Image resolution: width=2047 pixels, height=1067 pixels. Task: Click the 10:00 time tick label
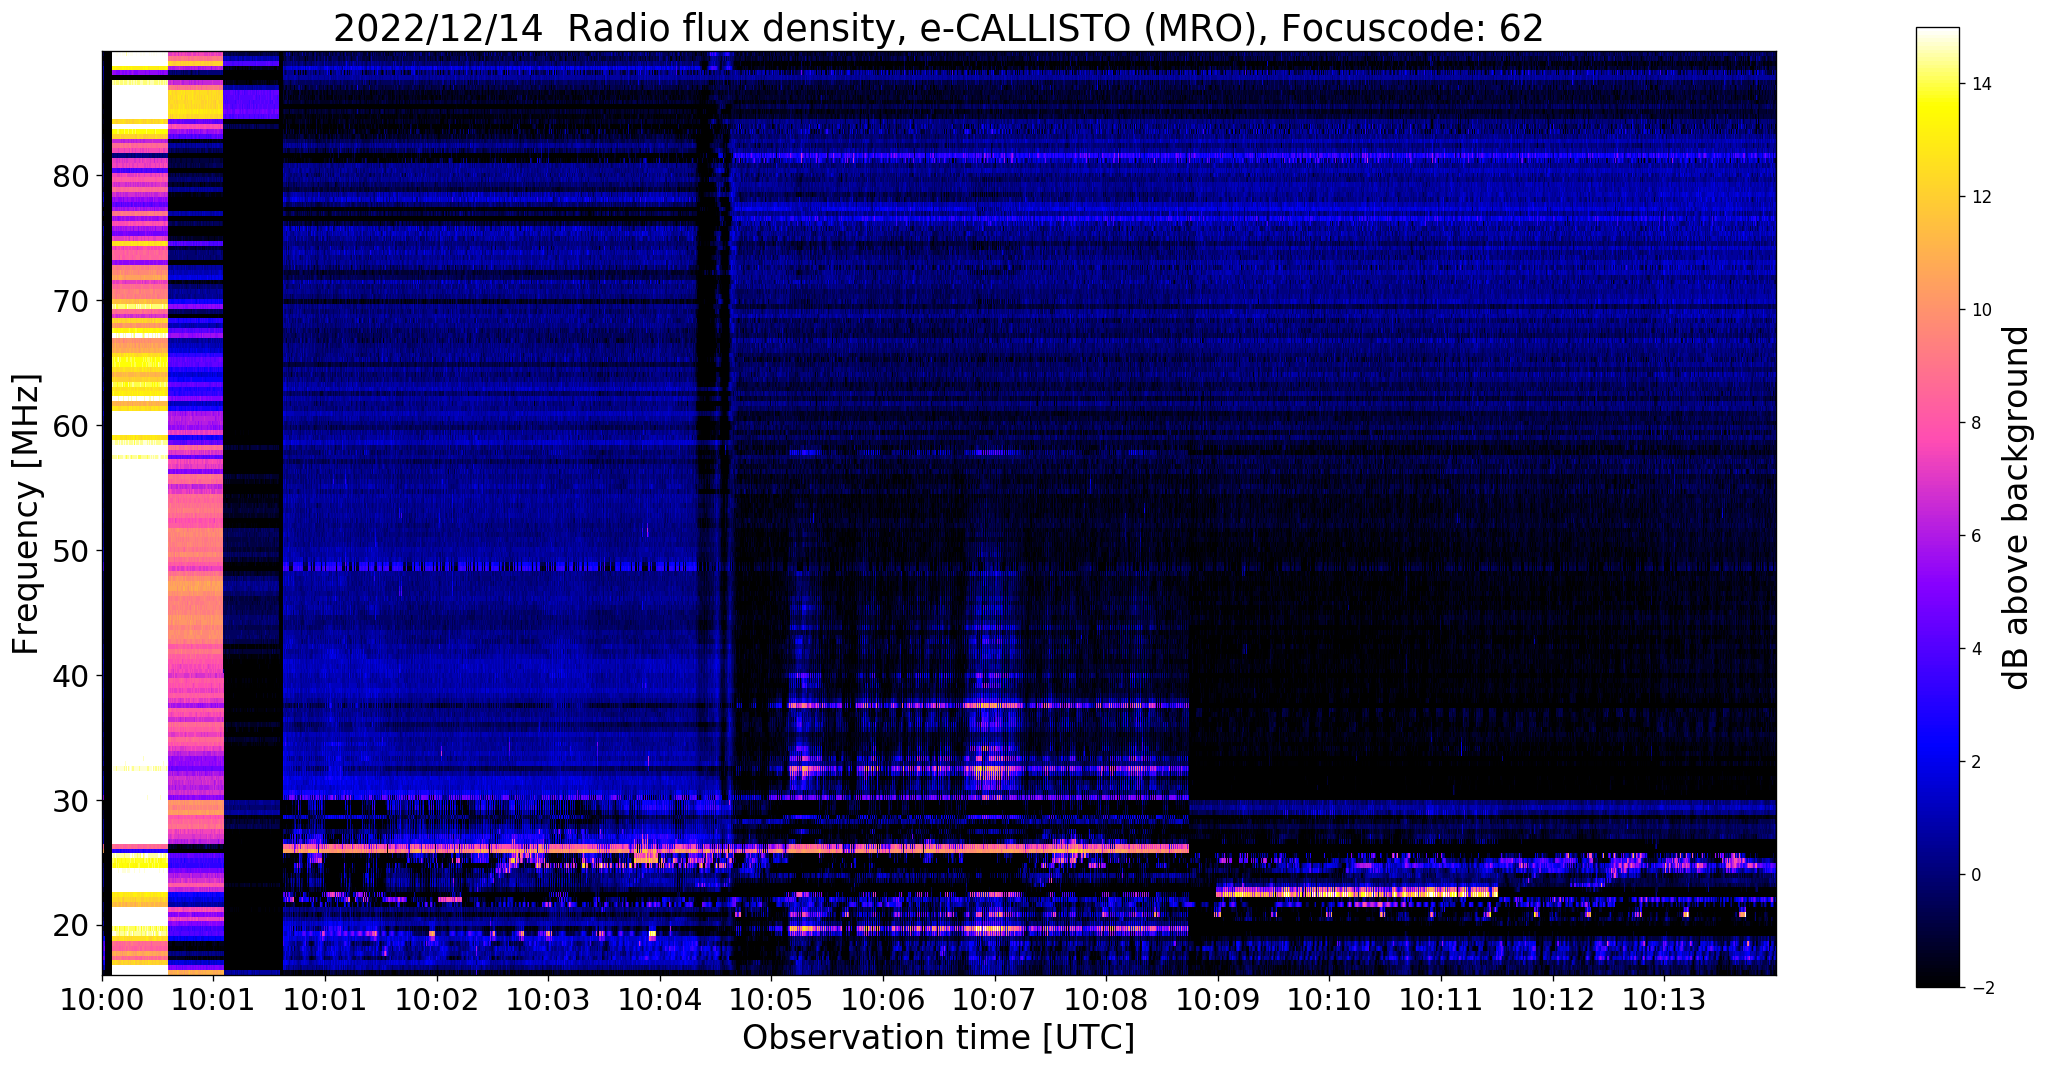tap(101, 1000)
